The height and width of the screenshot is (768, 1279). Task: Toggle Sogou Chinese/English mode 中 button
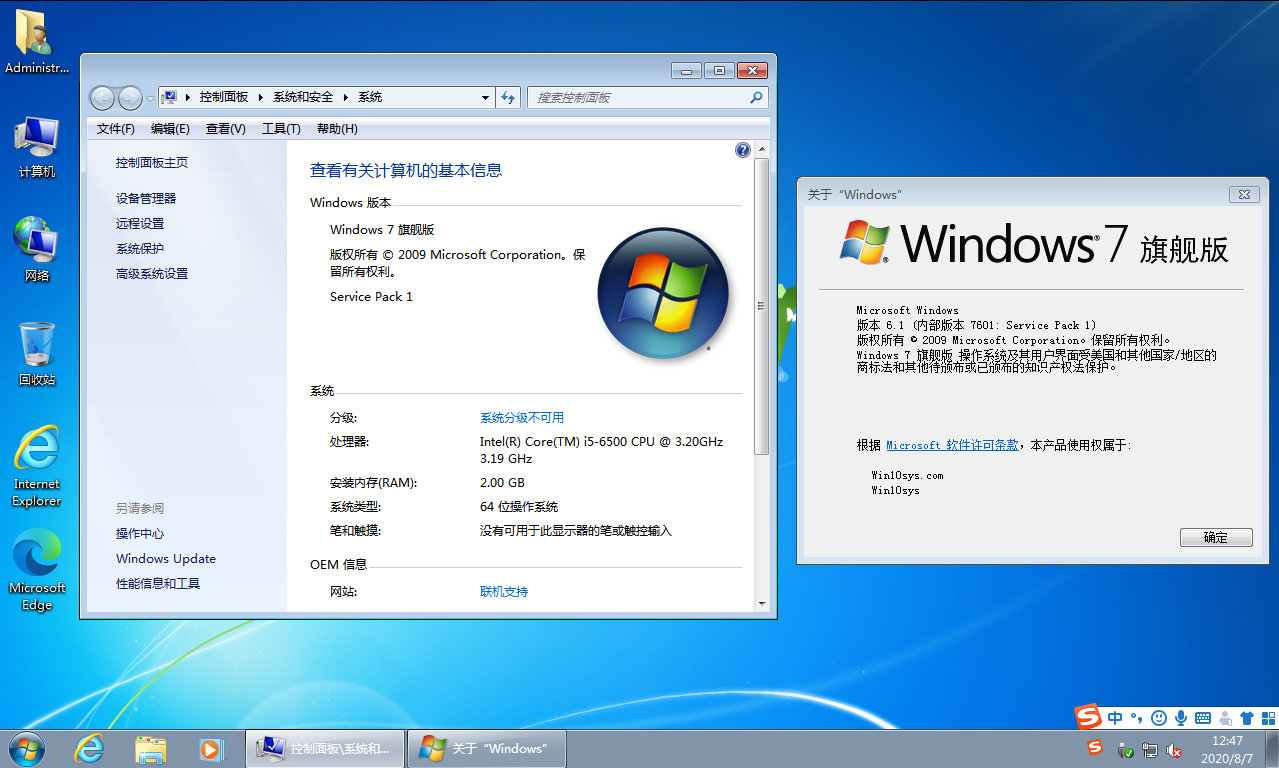[x=1115, y=718]
